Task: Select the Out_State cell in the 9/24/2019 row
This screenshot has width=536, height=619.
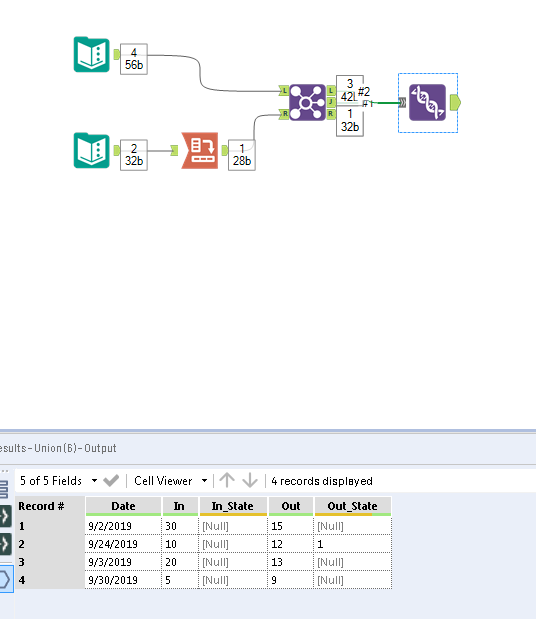Action: coord(353,544)
